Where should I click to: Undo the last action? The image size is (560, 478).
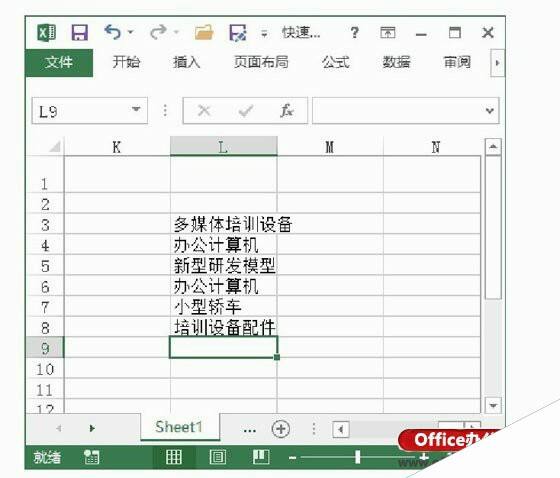[x=113, y=32]
